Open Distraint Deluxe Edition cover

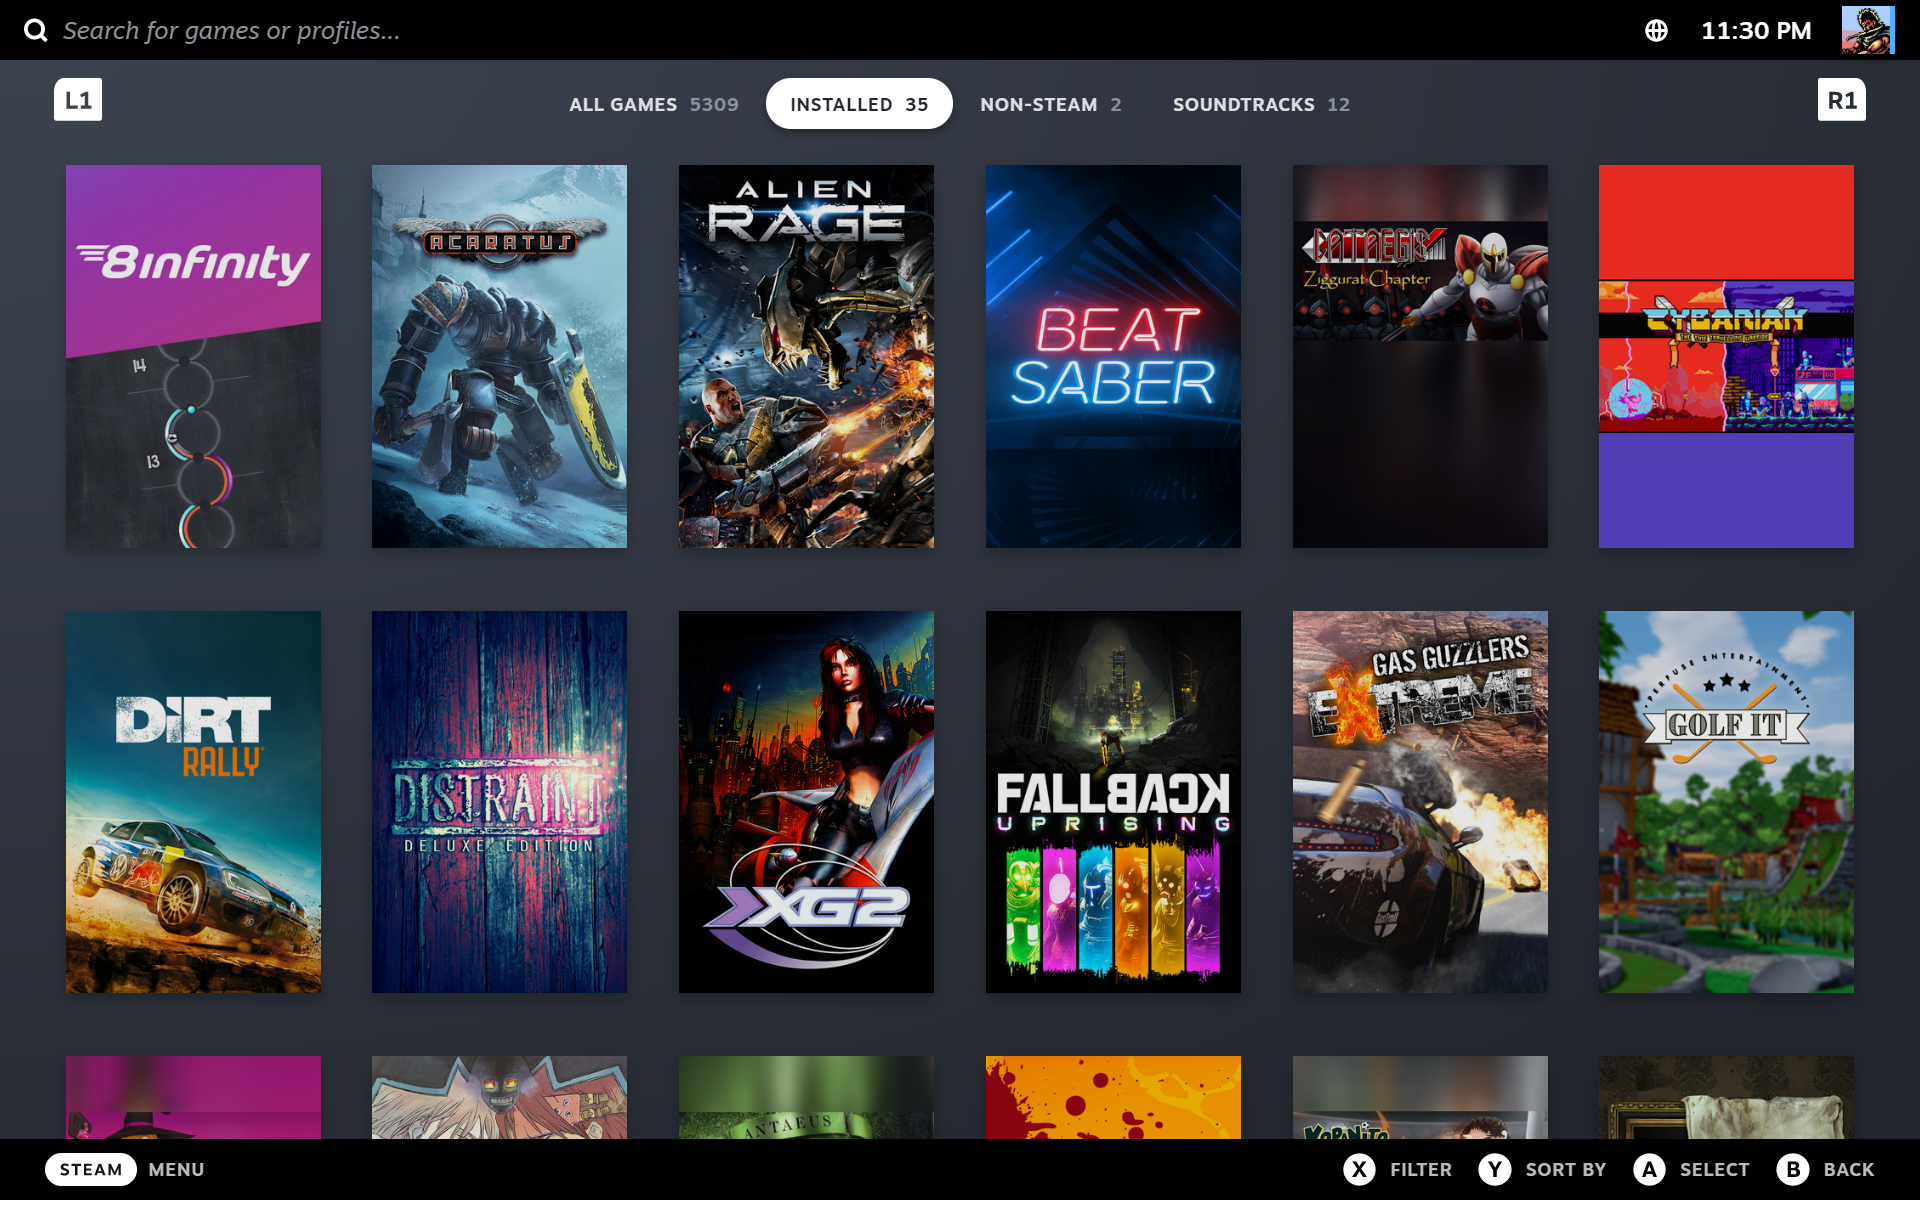click(x=499, y=802)
